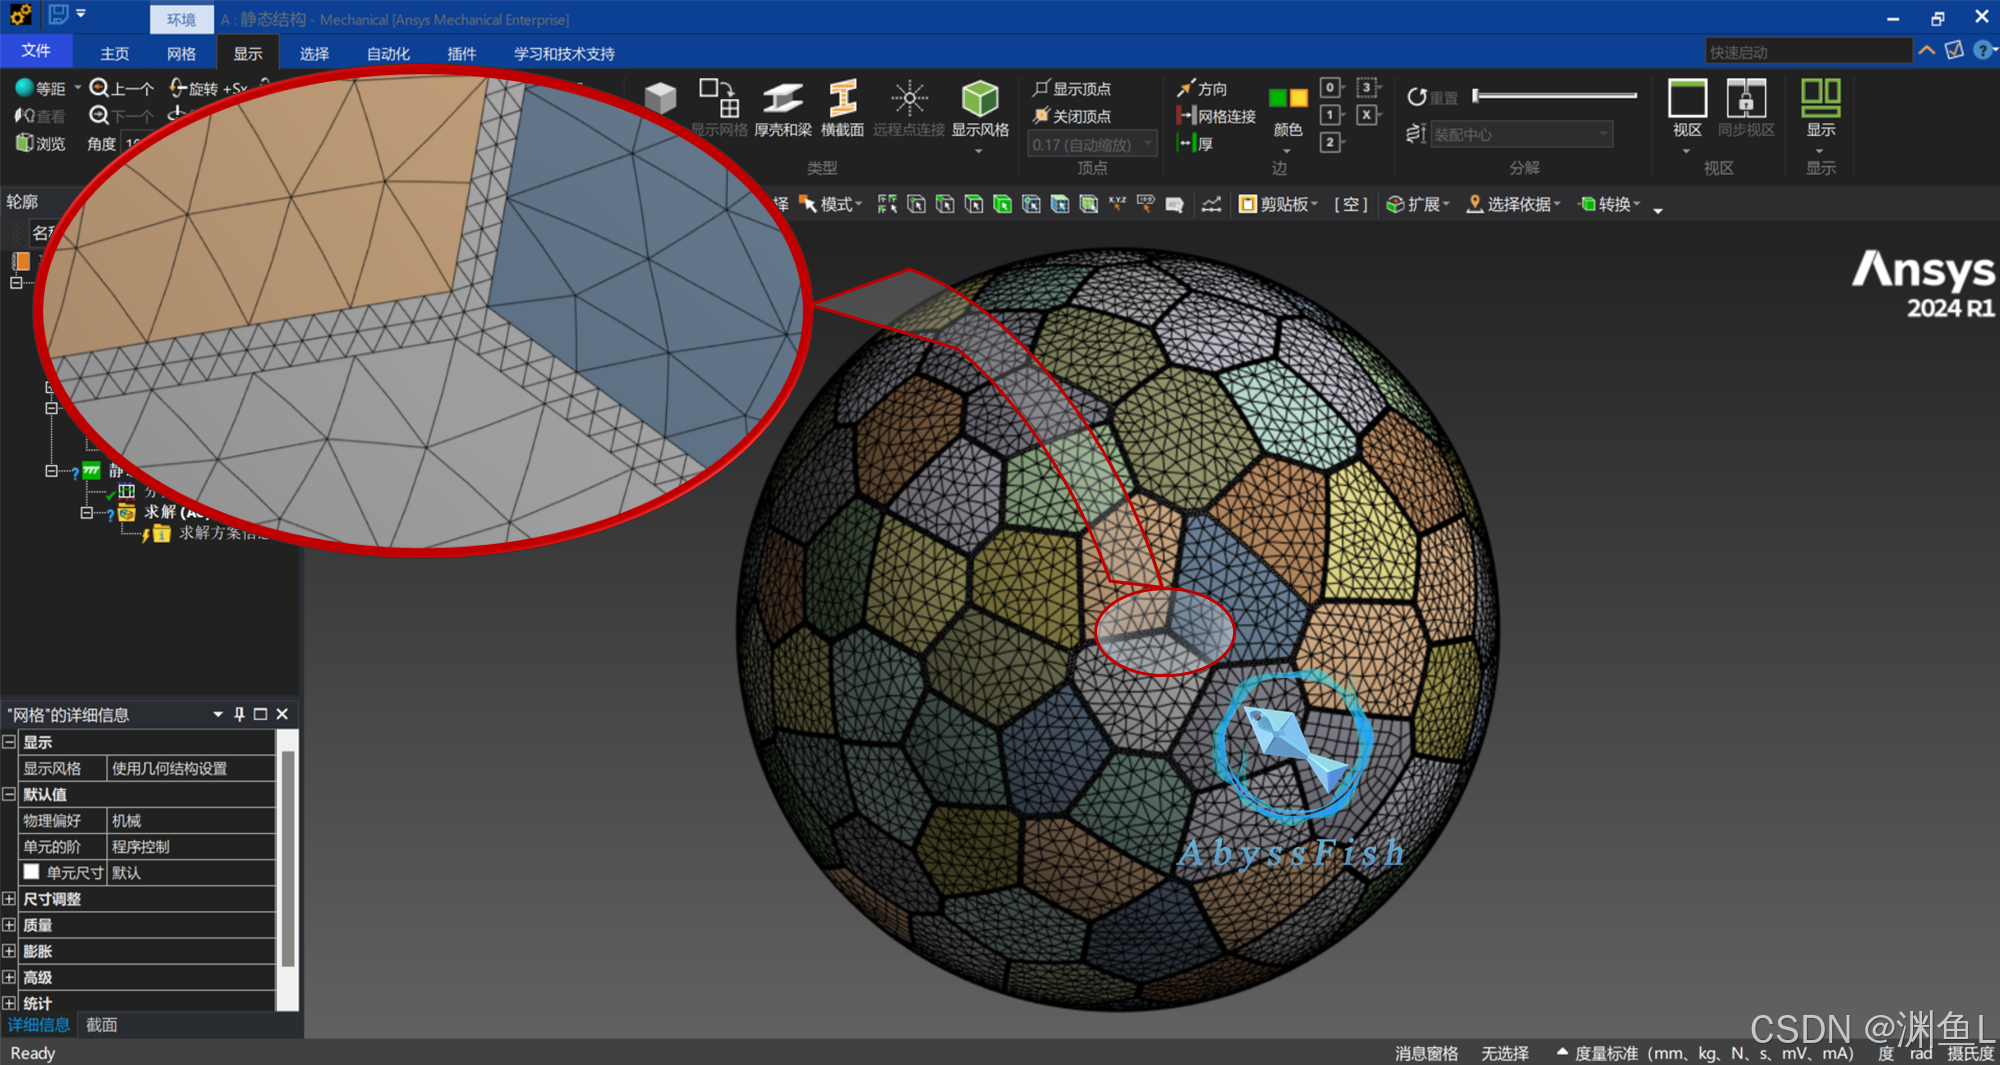Enable 显示顶点 vertex display icon
This screenshot has height=1065, width=2000.
(x=1042, y=88)
